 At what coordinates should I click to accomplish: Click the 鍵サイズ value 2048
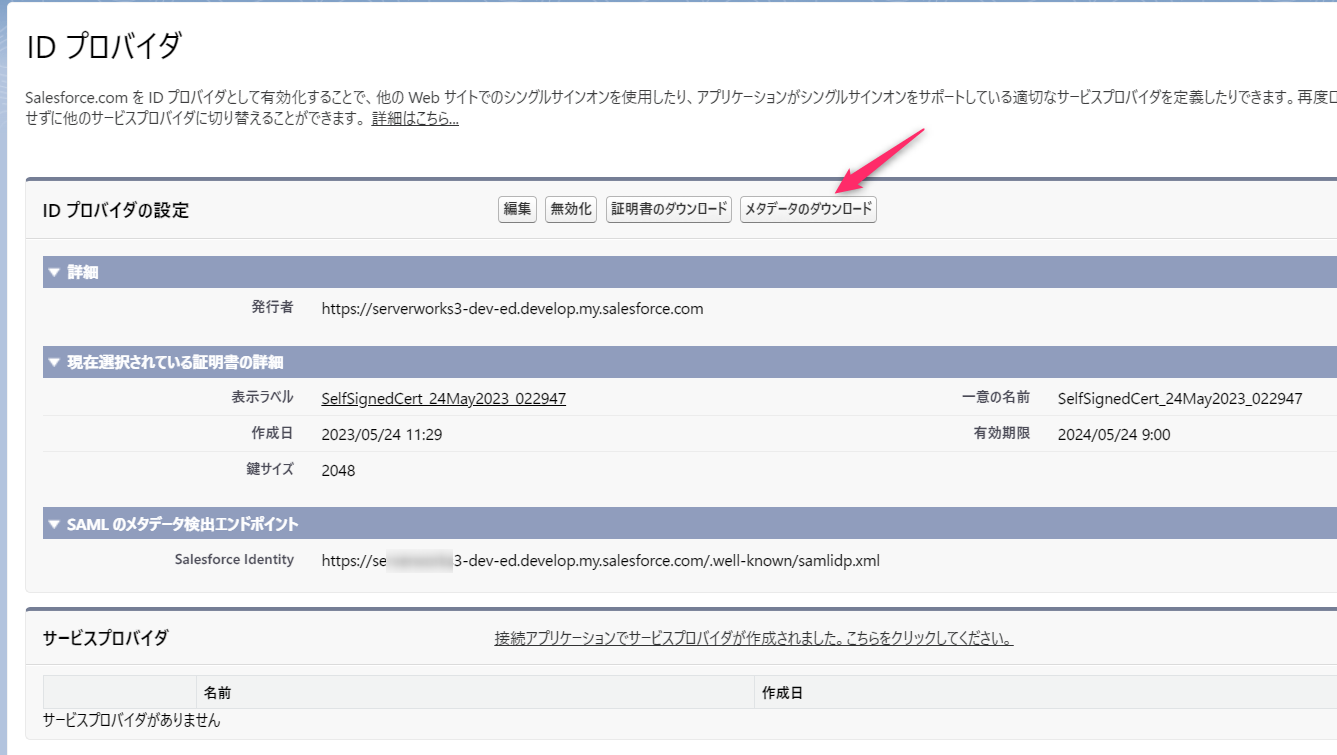click(x=338, y=470)
